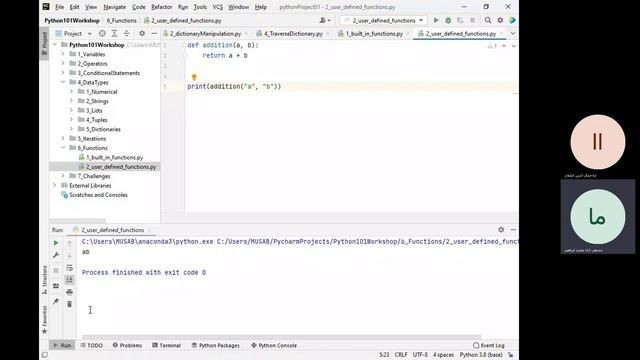Screen dimensions: 640x360
Task: Open the run configuration dropdown 2_user_defined_functions
Action: 383,20
